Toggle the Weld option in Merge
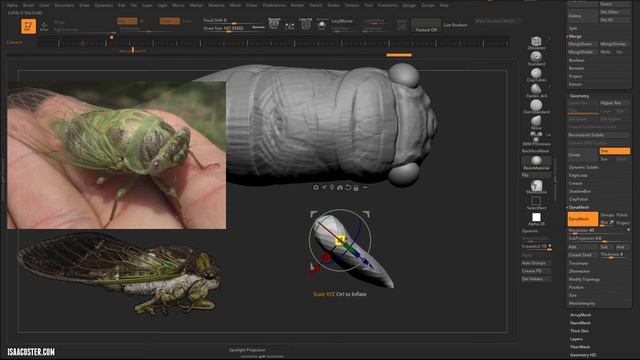Viewport: 640px width, 360px height. [x=605, y=52]
